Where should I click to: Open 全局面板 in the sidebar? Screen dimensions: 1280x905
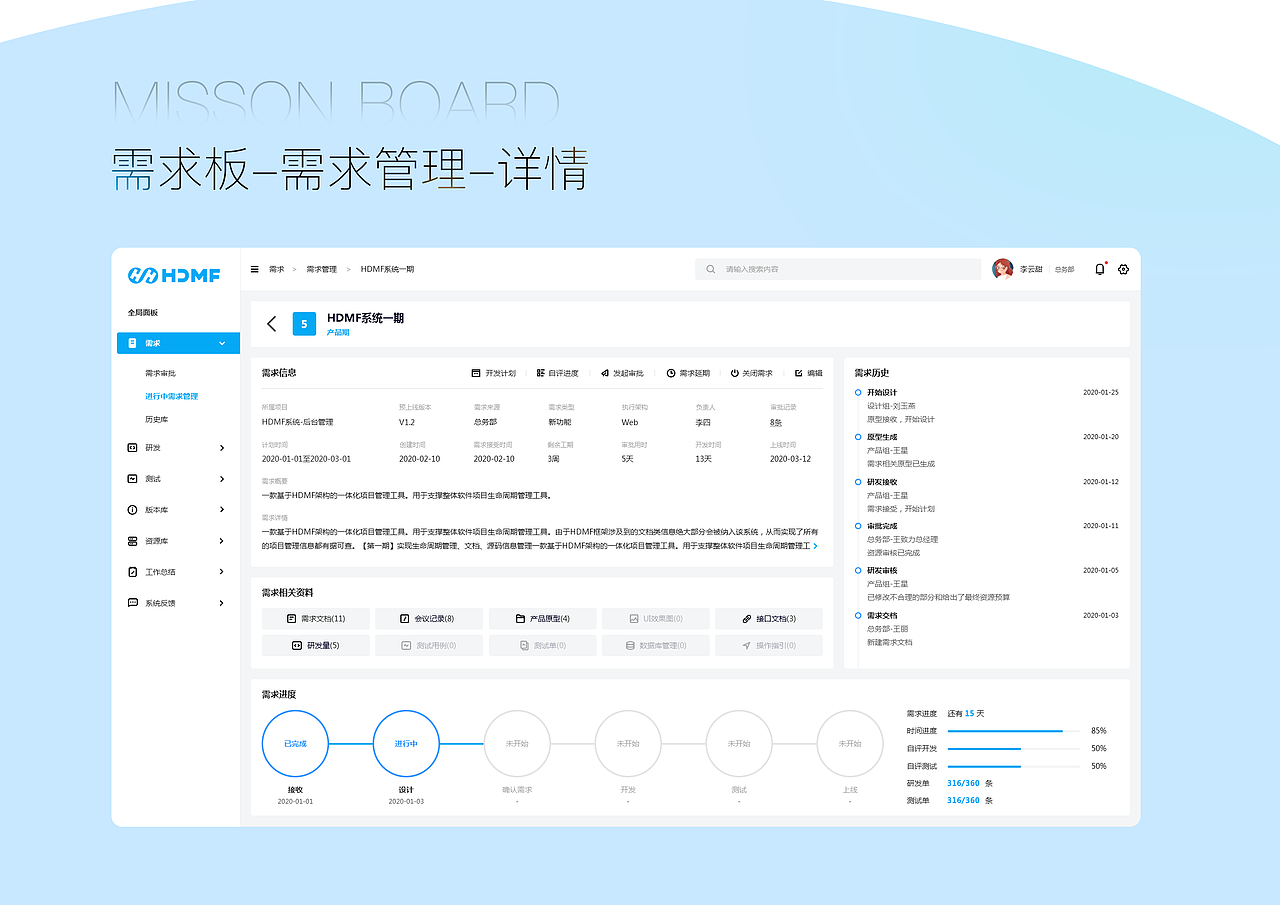click(x=143, y=313)
